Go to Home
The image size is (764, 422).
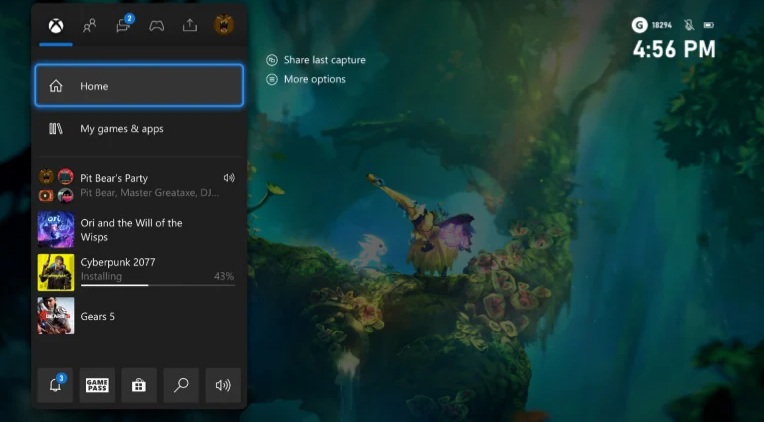tap(139, 86)
